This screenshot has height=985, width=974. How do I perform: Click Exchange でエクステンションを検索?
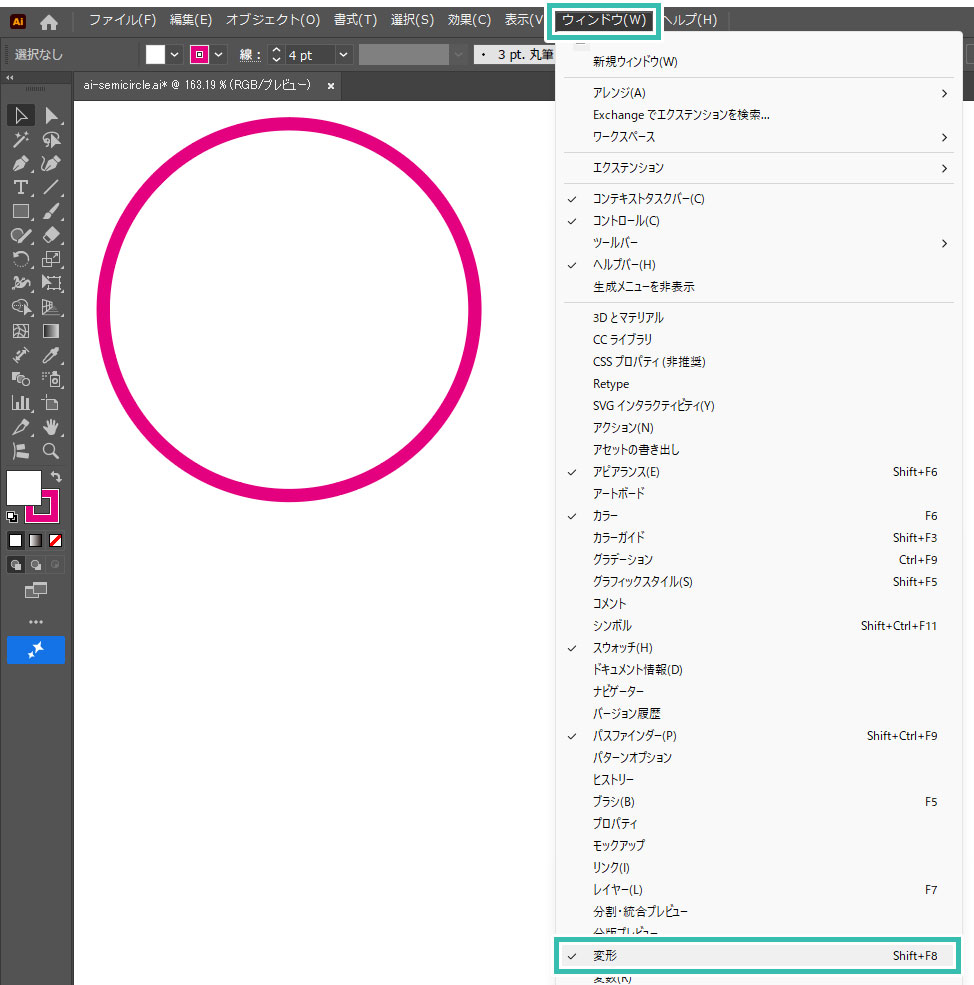point(680,115)
